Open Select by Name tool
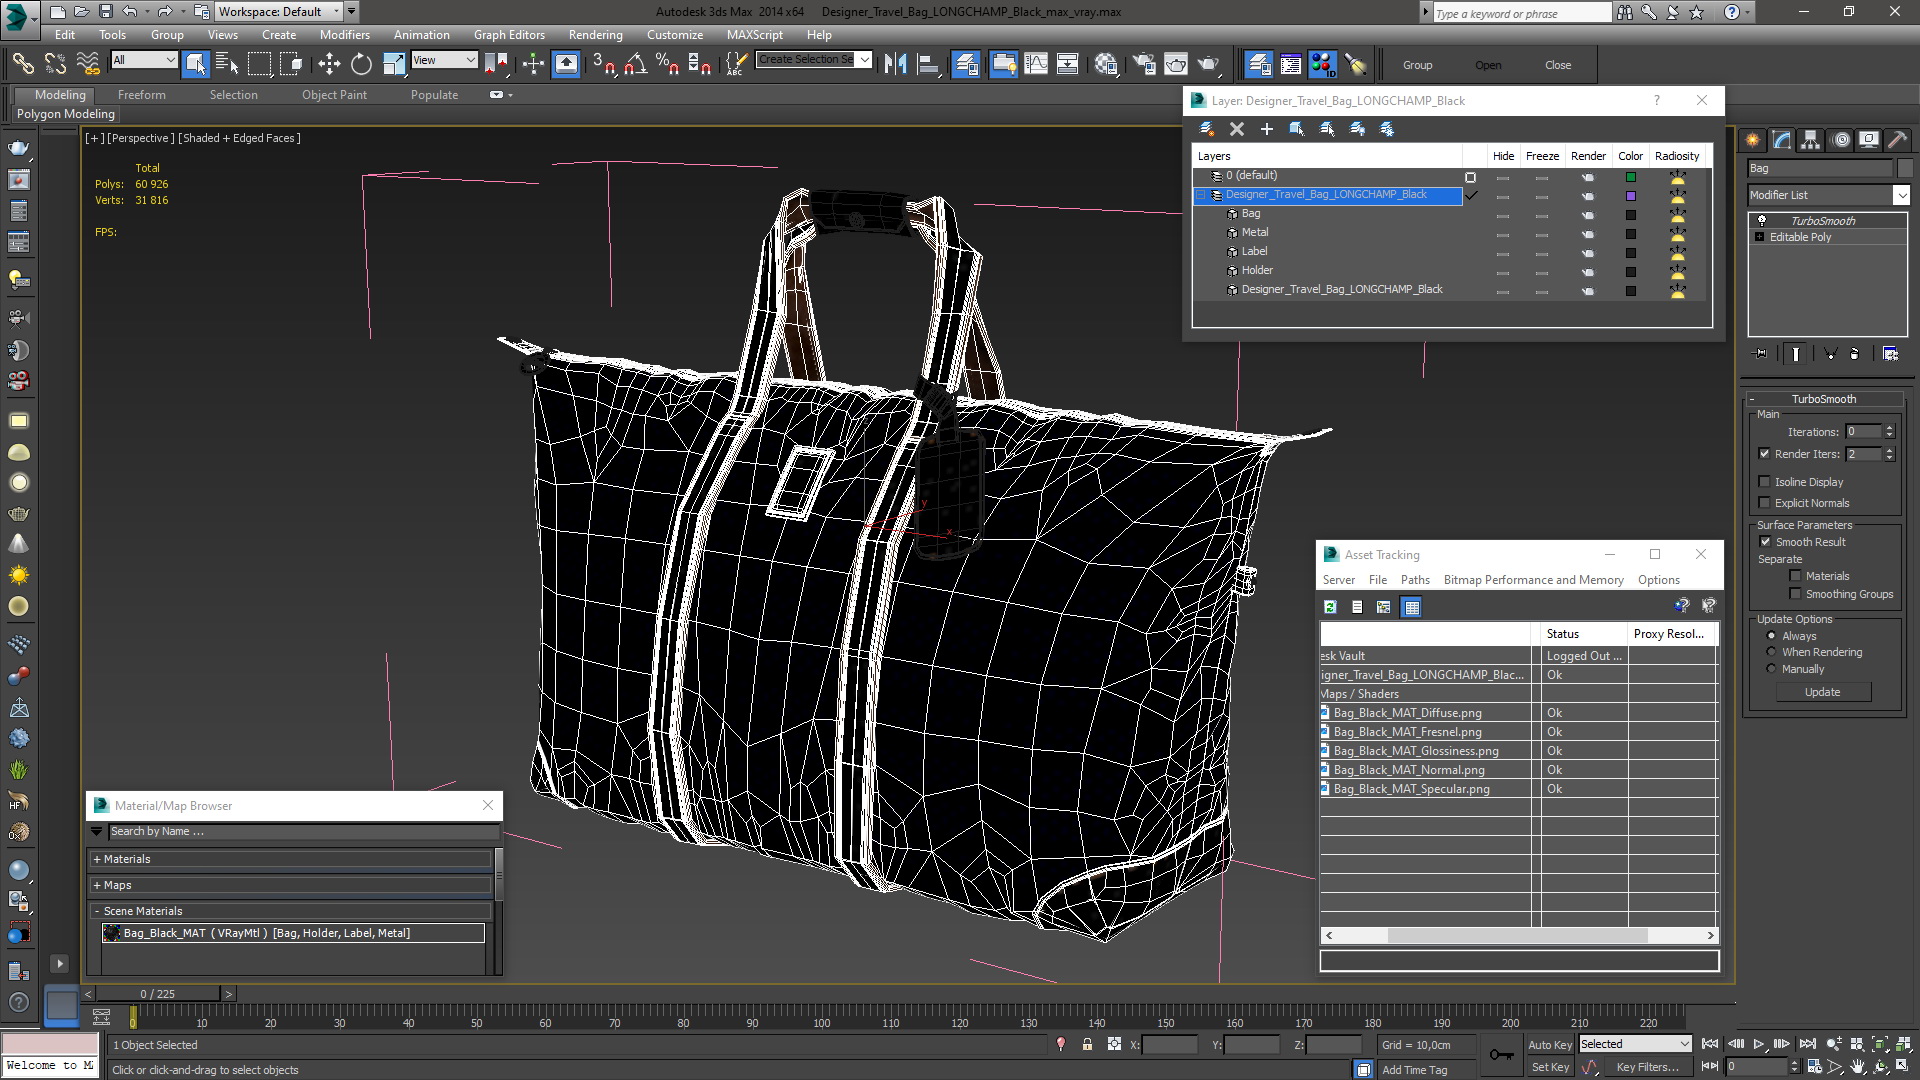Viewport: 1920px width, 1080px height. [x=227, y=64]
